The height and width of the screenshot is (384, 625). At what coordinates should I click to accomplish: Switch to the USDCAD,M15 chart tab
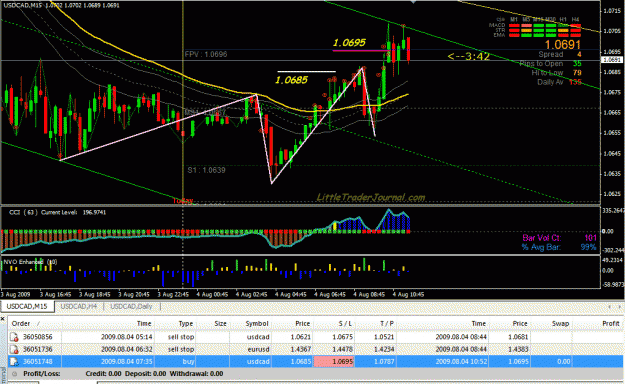(27, 306)
